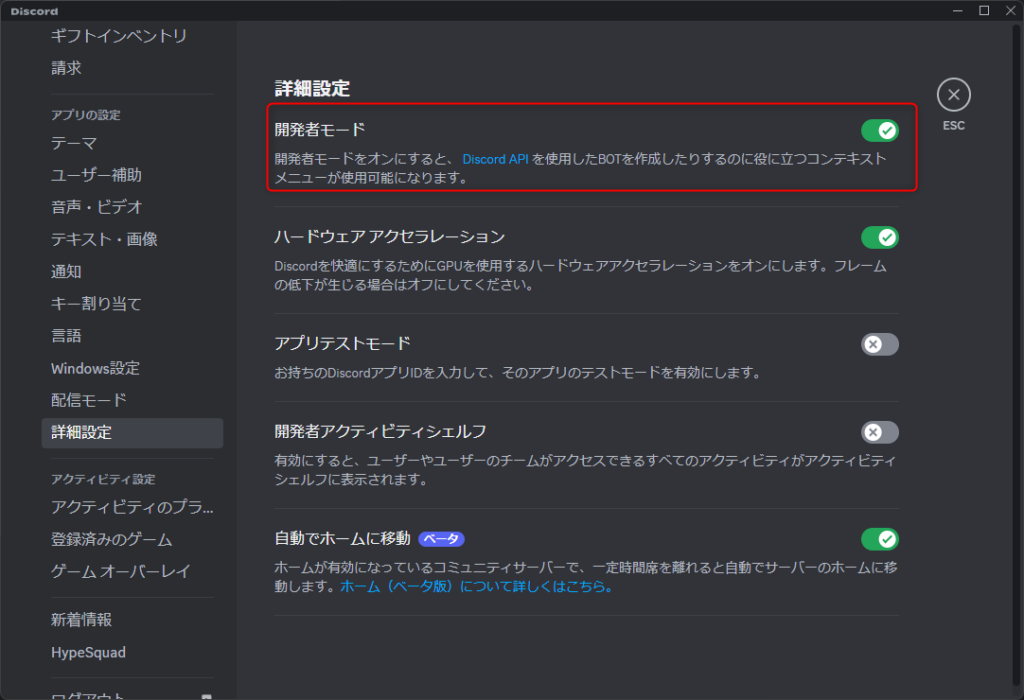Maximize the Discord window
The height and width of the screenshot is (700, 1024).
click(x=984, y=10)
